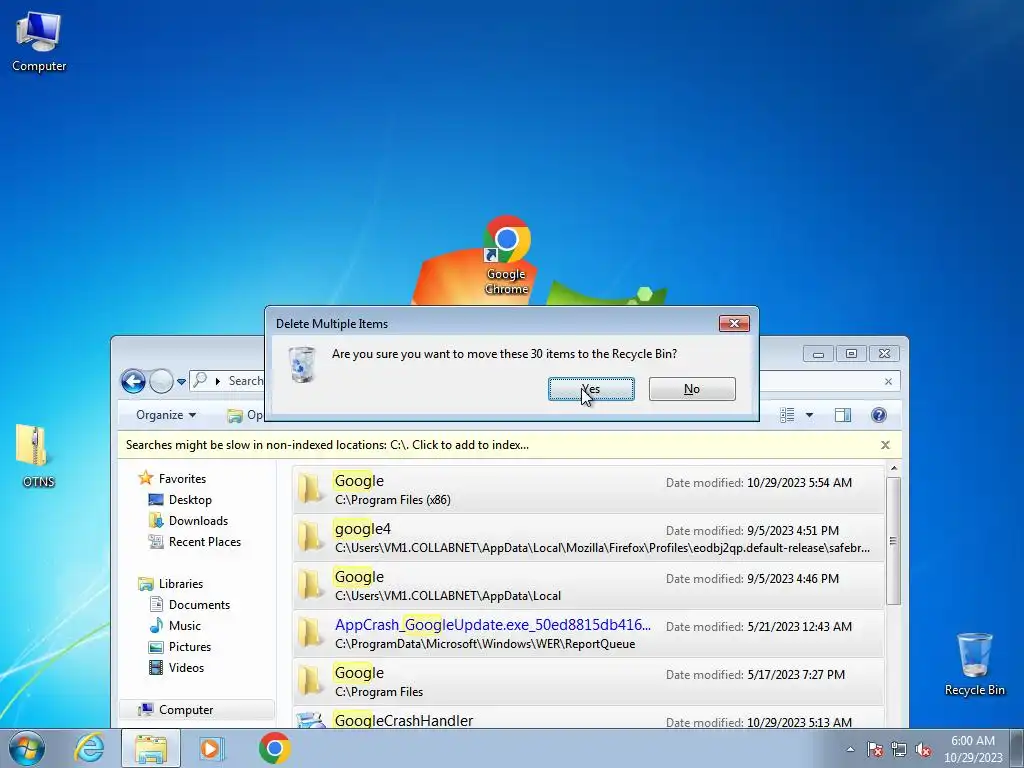The width and height of the screenshot is (1024, 768).
Task: Select Libraries in the navigation pane
Action: click(181, 584)
